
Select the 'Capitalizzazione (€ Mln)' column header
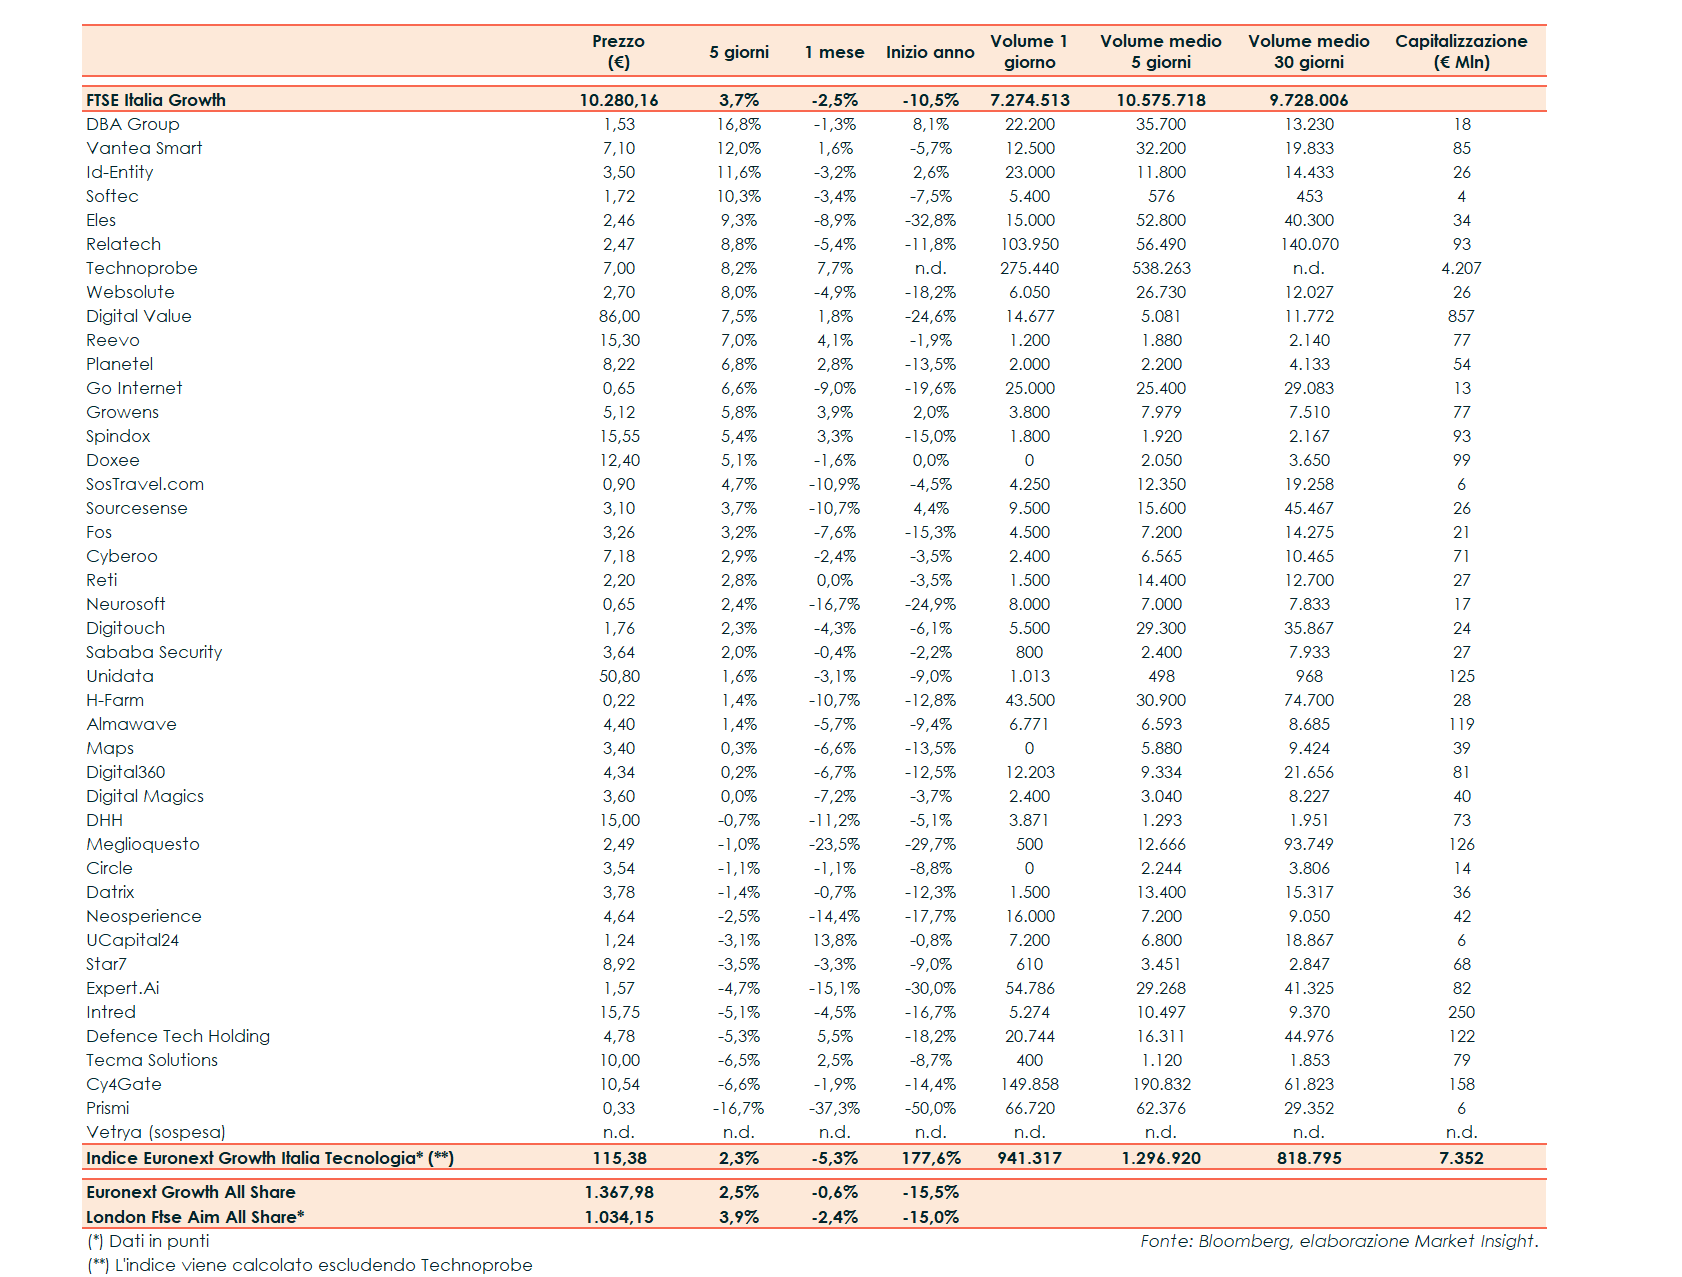1460,51
